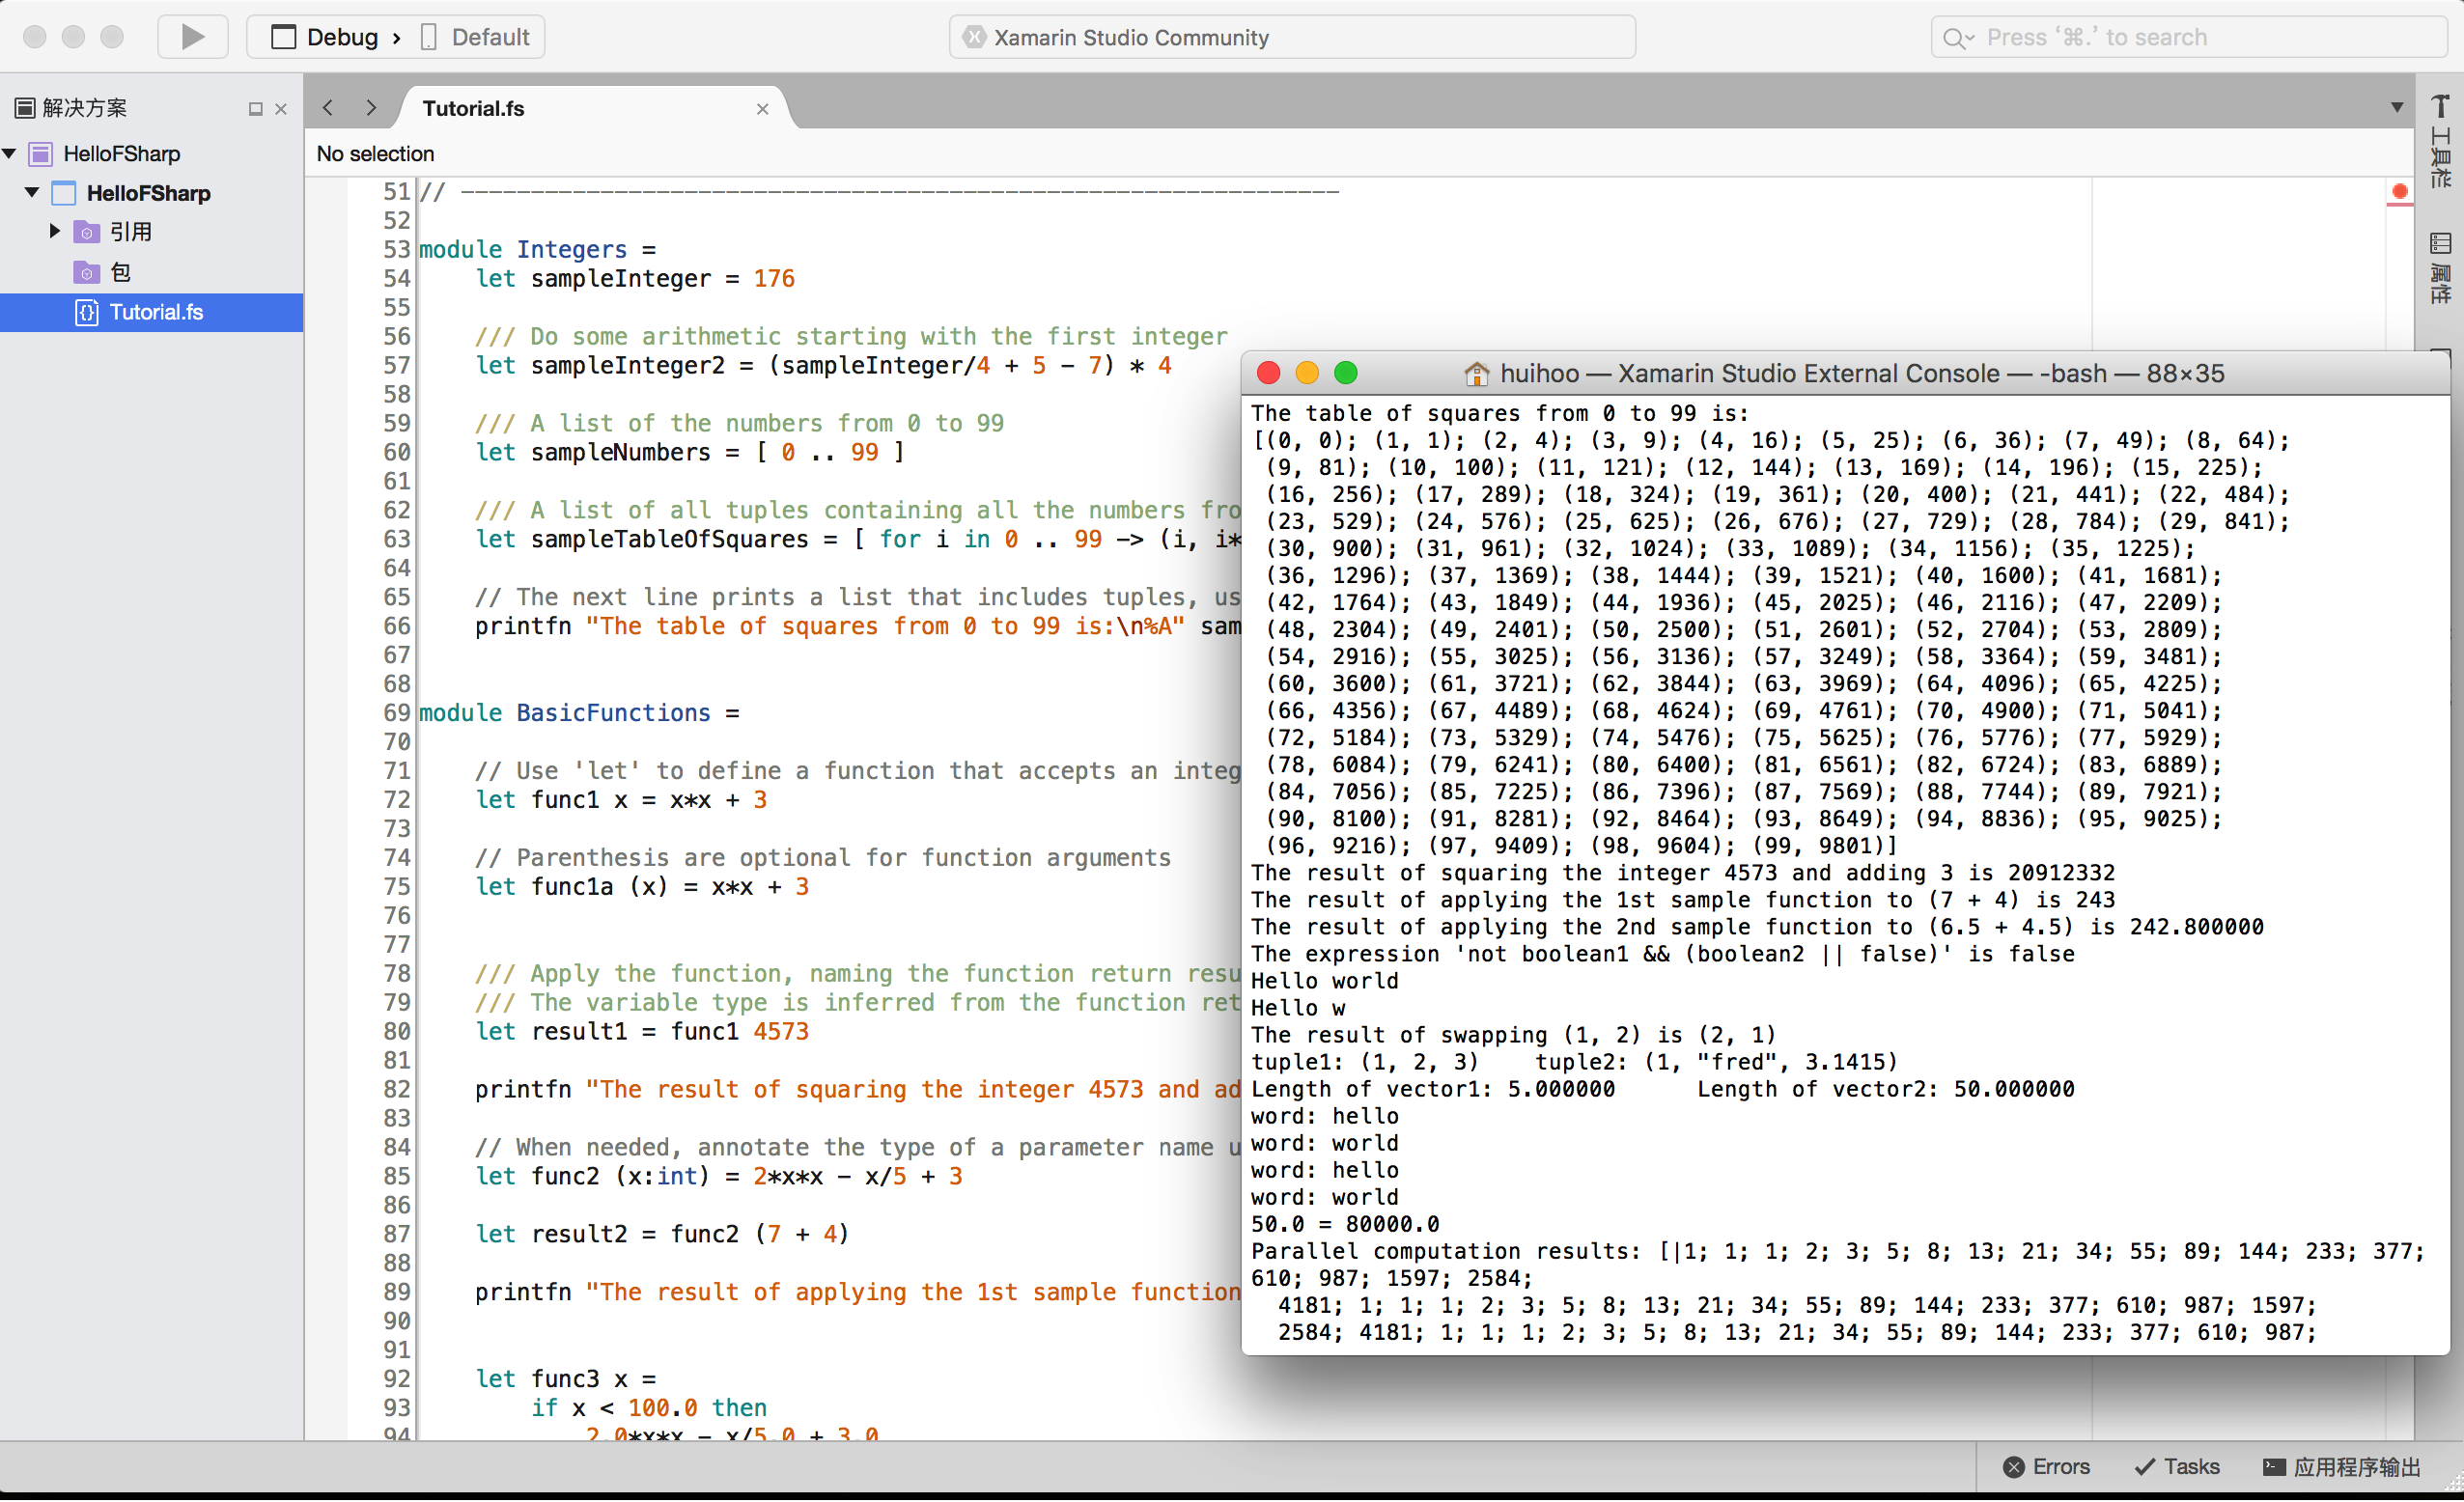Click the red error marker in scrollbar
This screenshot has height=1502, width=2464.
2398,191
